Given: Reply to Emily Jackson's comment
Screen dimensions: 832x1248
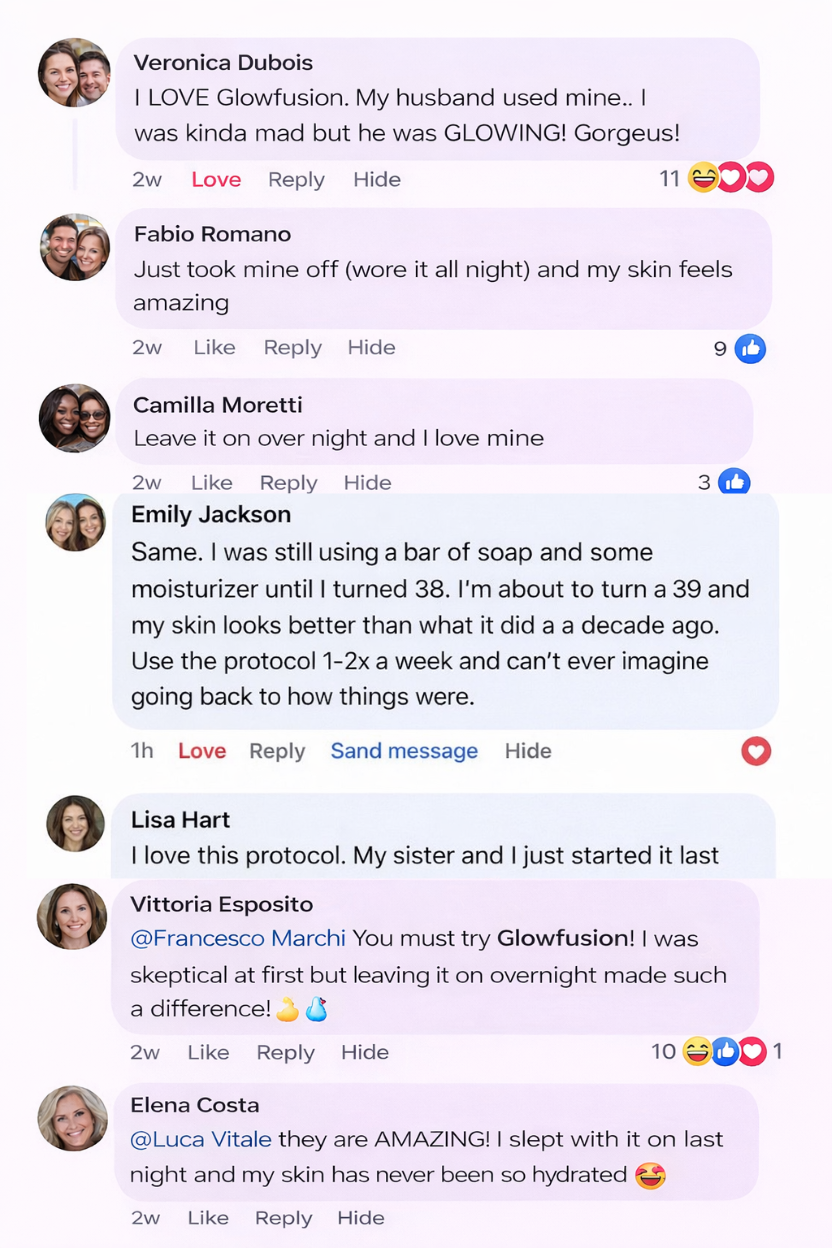Looking at the screenshot, I should 277,751.
